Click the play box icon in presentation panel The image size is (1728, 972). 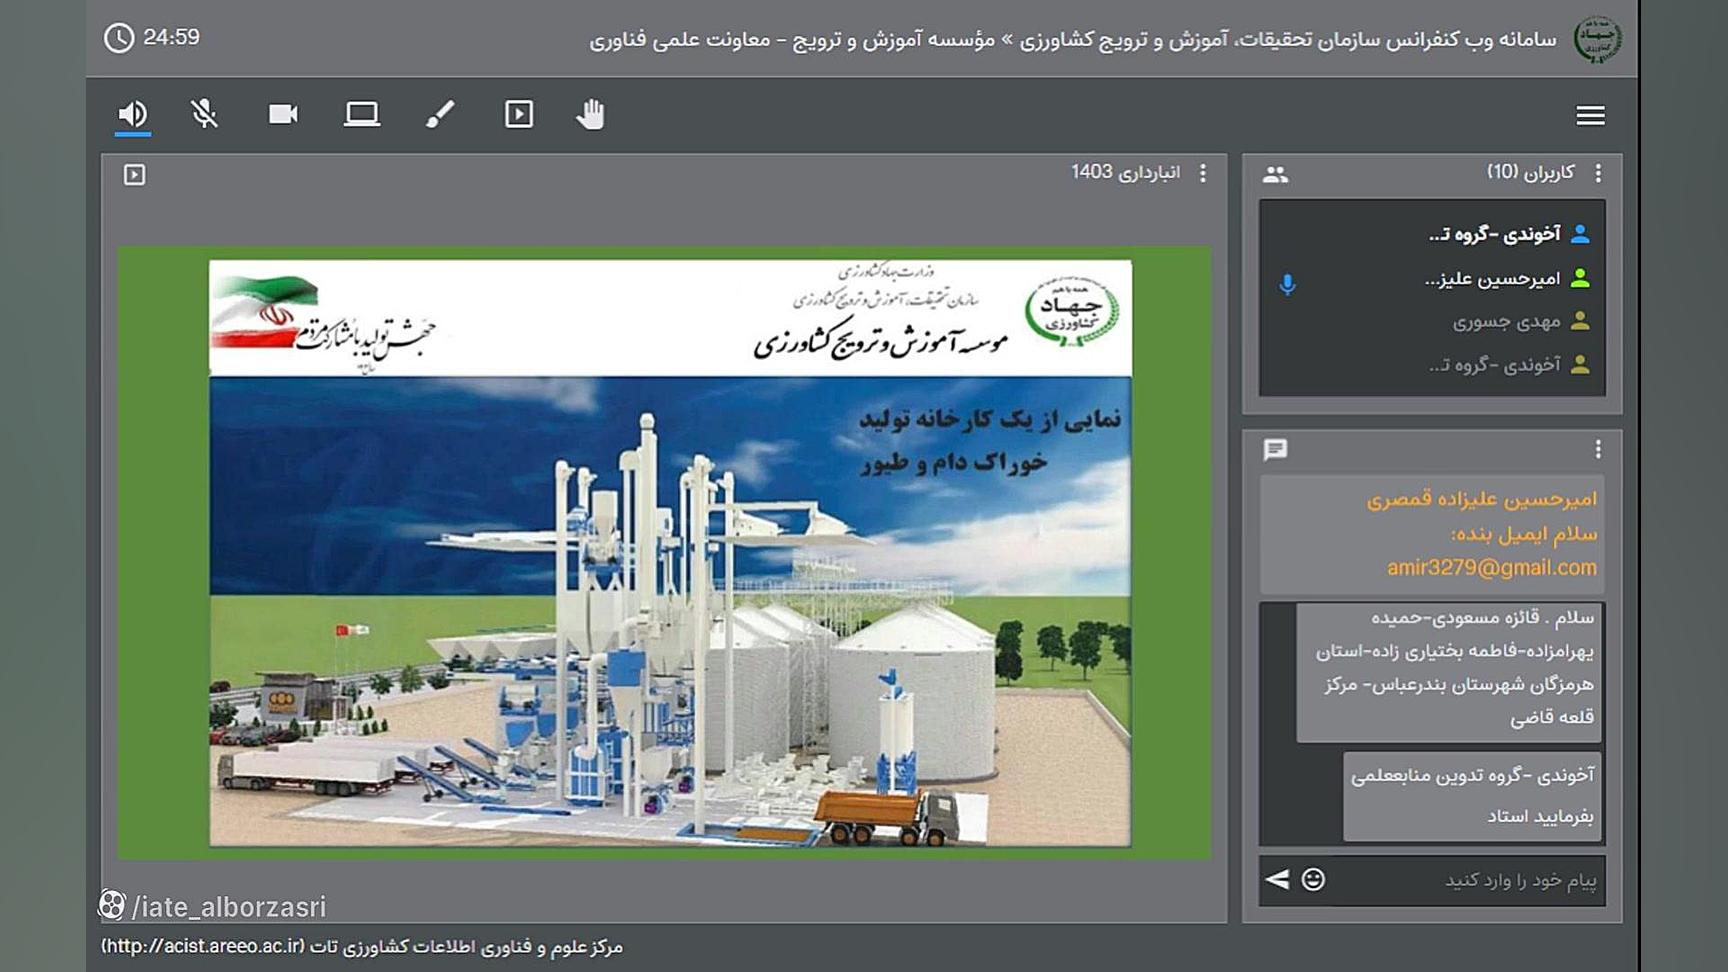[x=134, y=175]
